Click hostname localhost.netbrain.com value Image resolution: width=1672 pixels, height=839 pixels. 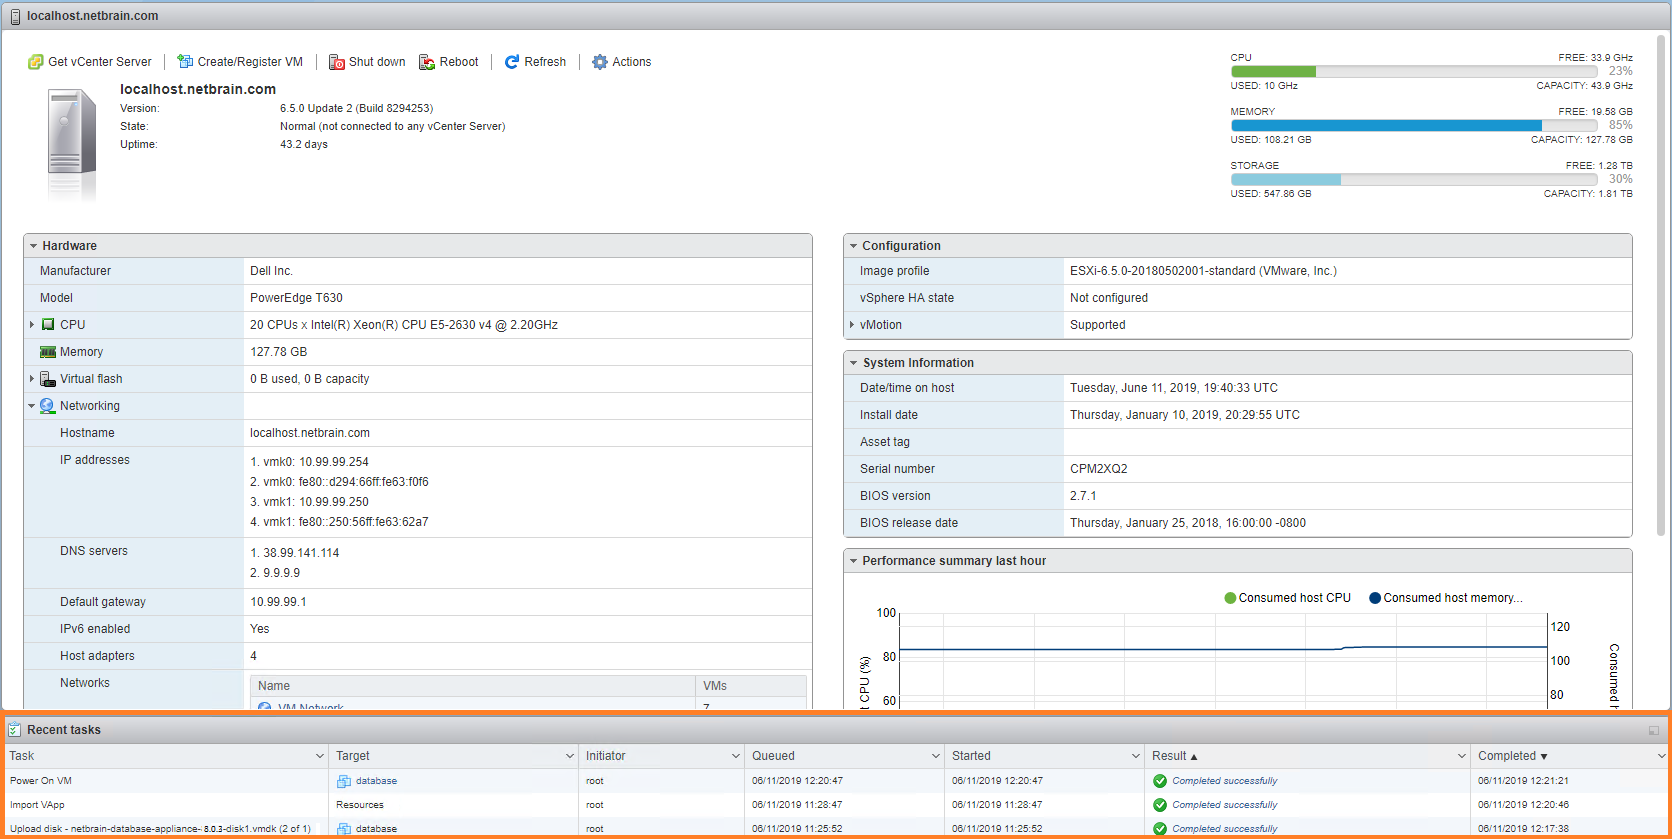tap(310, 433)
